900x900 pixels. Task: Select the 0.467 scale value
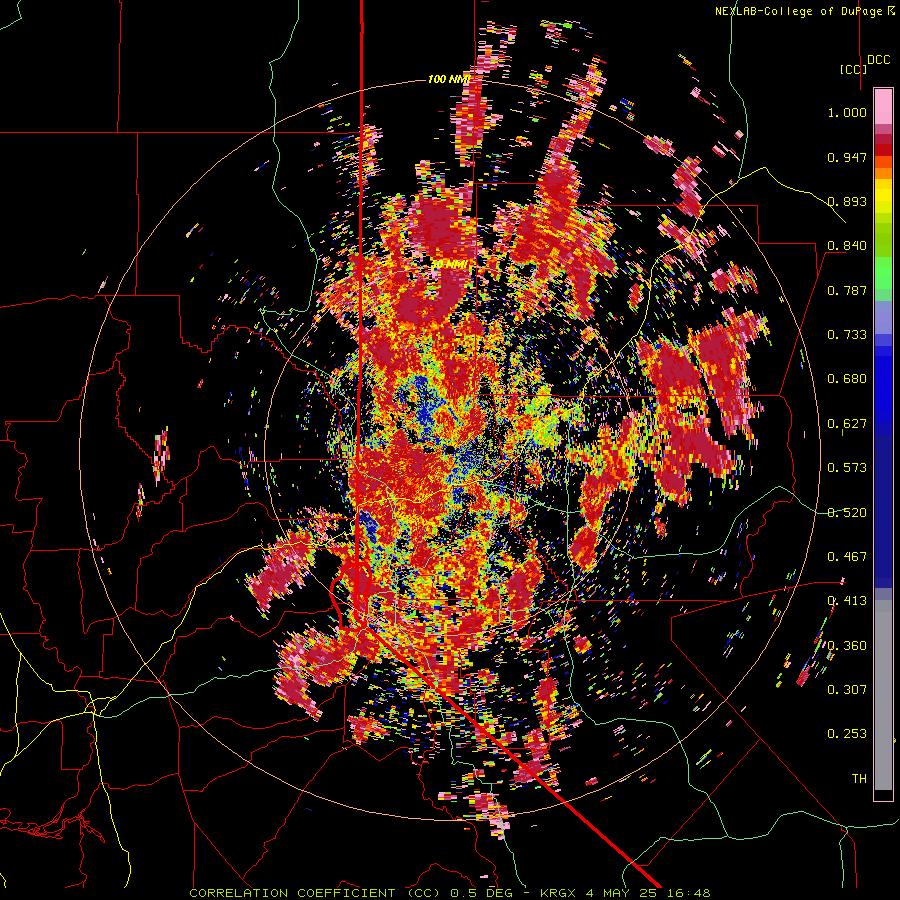pos(847,557)
